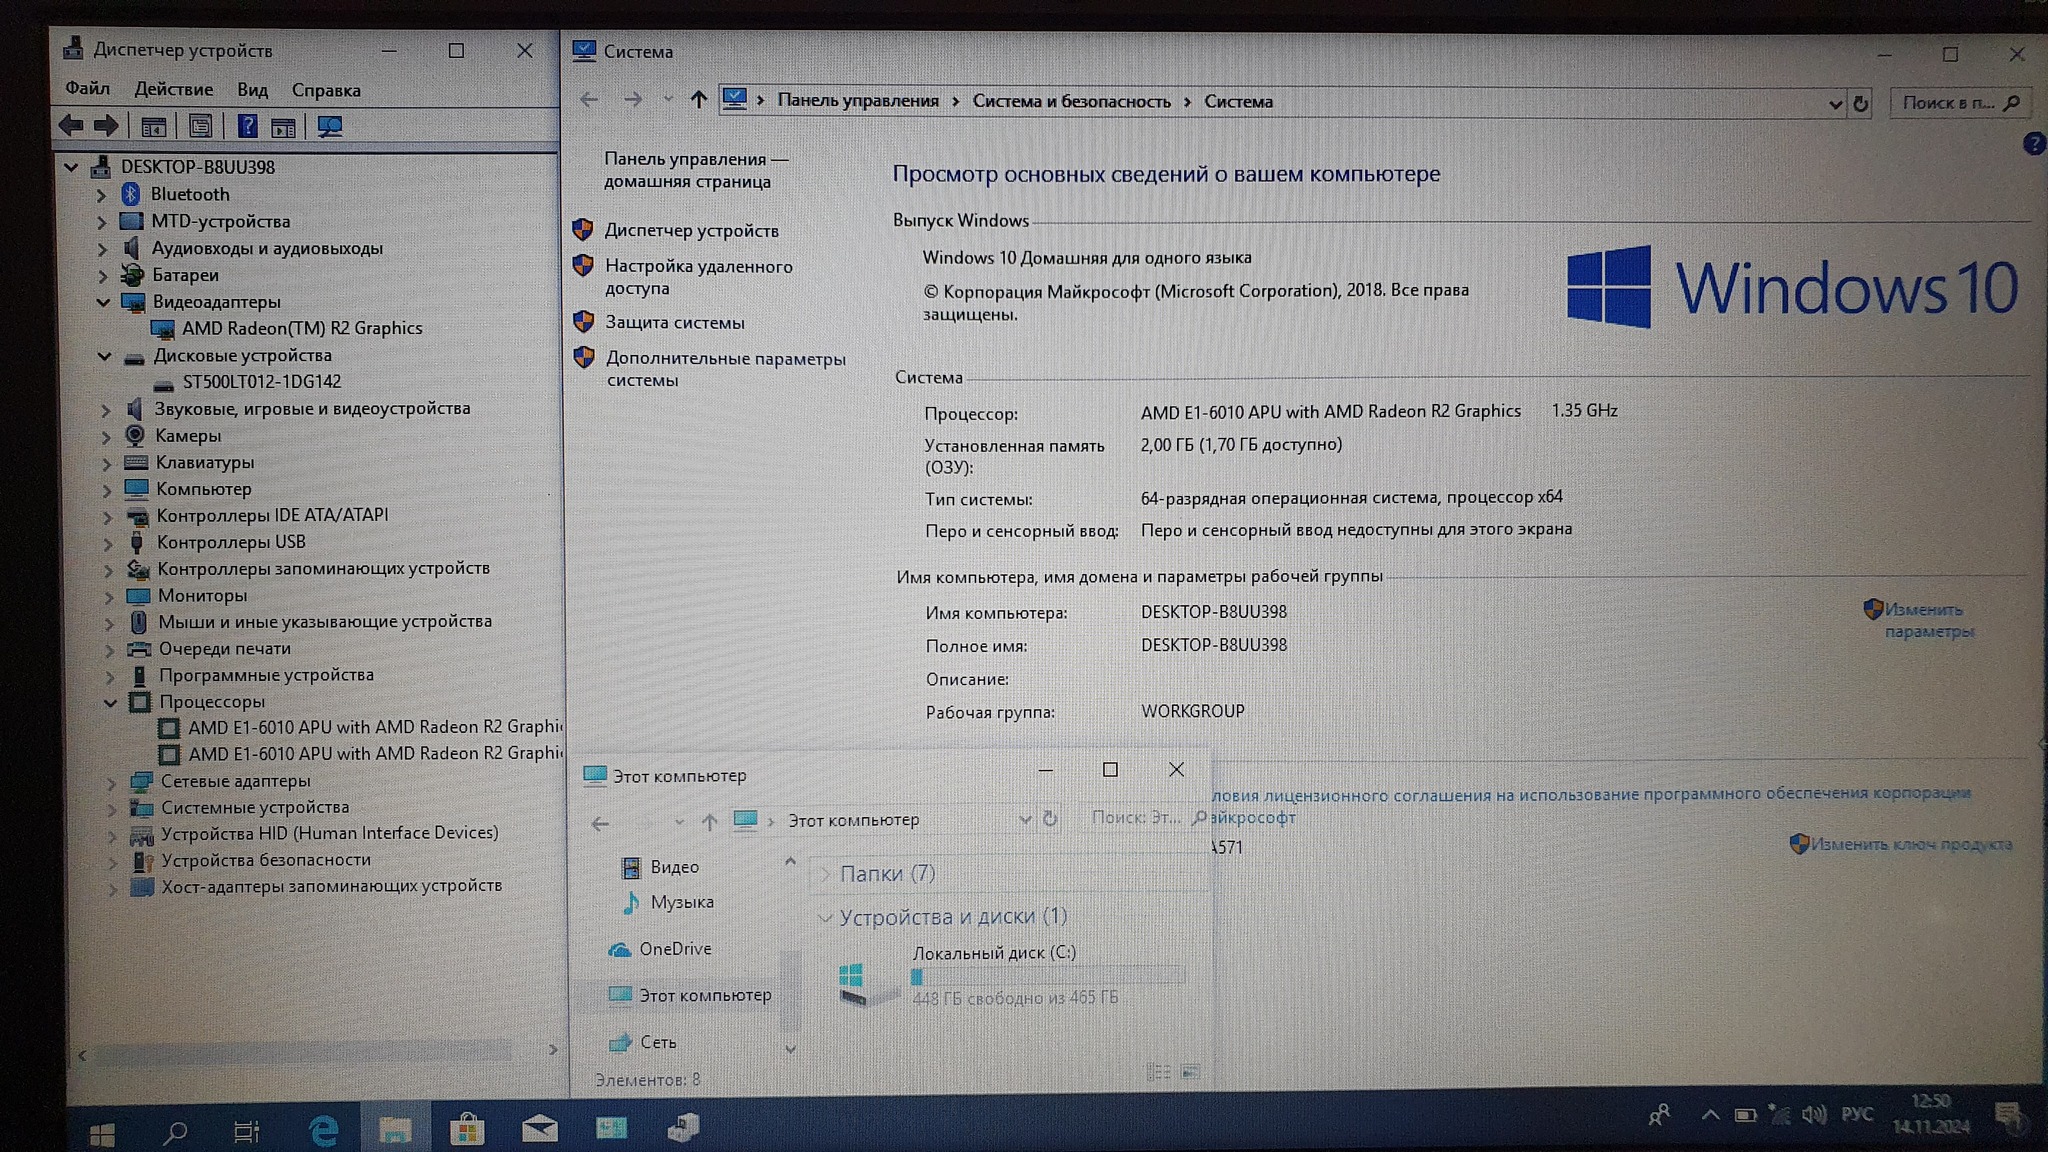Open Microsoft Edge from the taskbar
Viewport: 2048px width, 1152px height.
tap(323, 1131)
